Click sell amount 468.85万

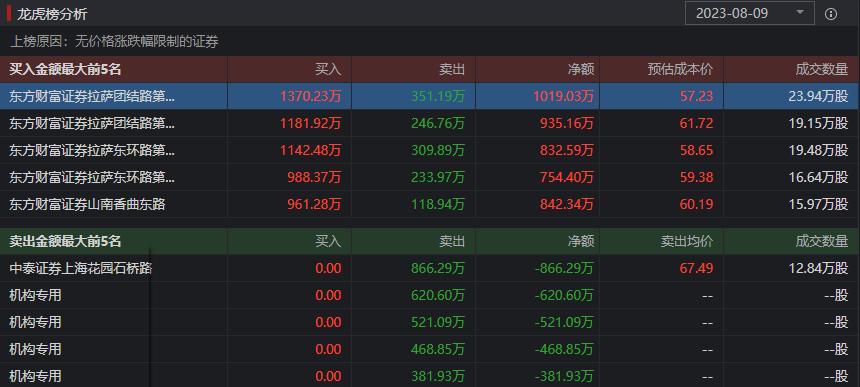coord(438,349)
